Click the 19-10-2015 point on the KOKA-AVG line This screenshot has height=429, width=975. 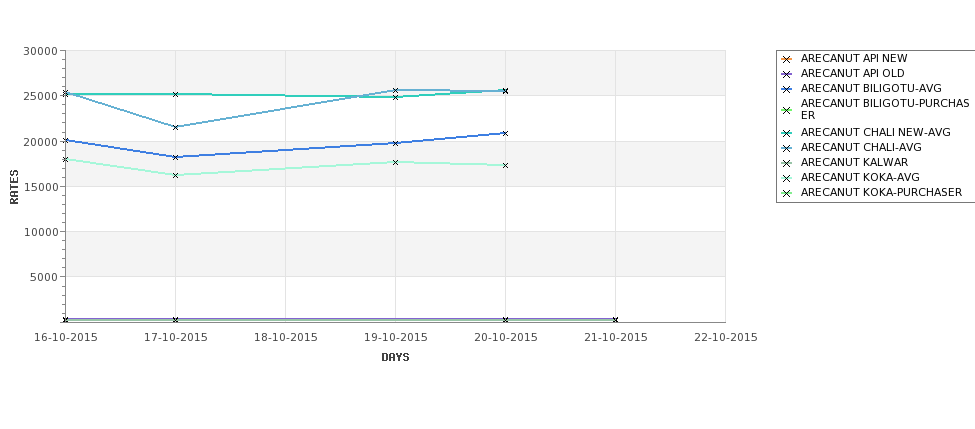395,162
